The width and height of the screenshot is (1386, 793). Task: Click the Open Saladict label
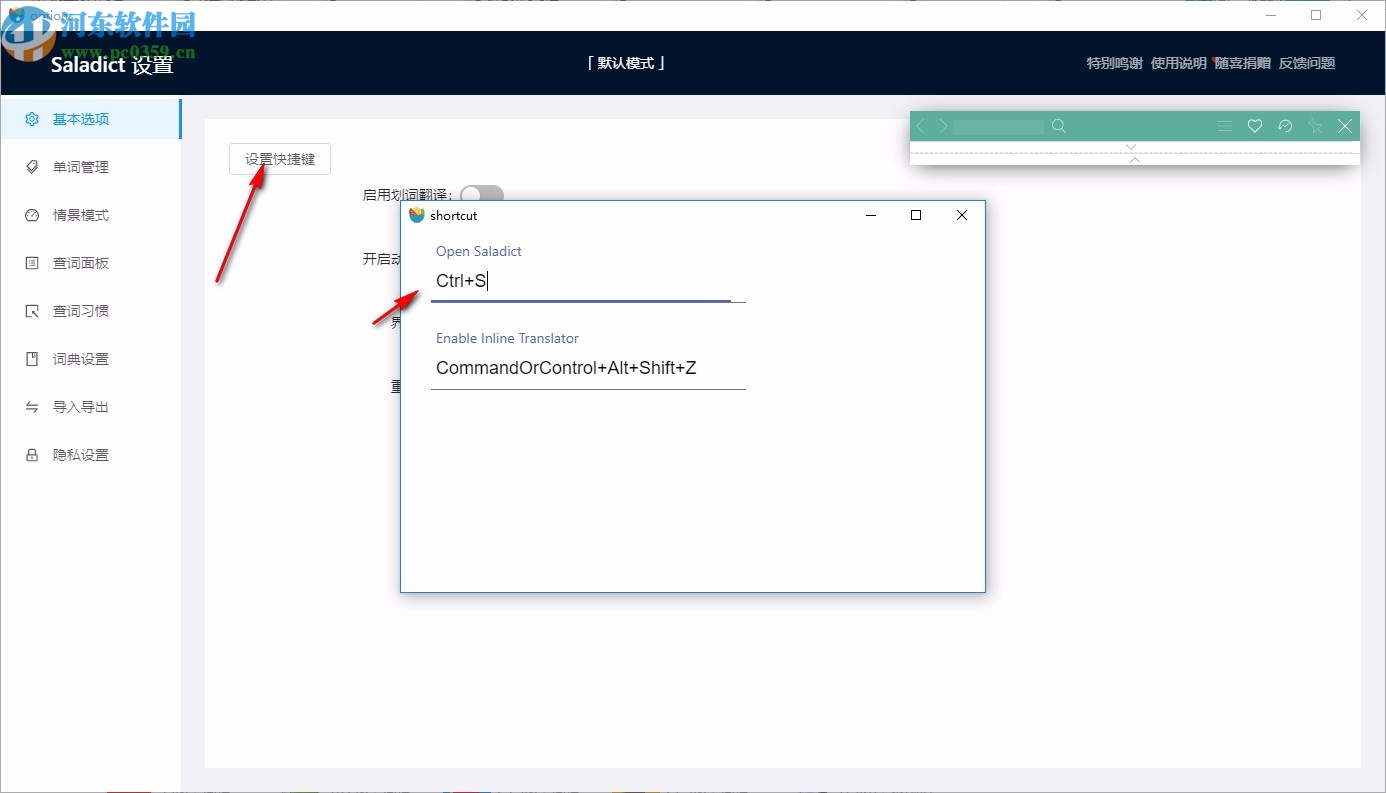(x=479, y=251)
